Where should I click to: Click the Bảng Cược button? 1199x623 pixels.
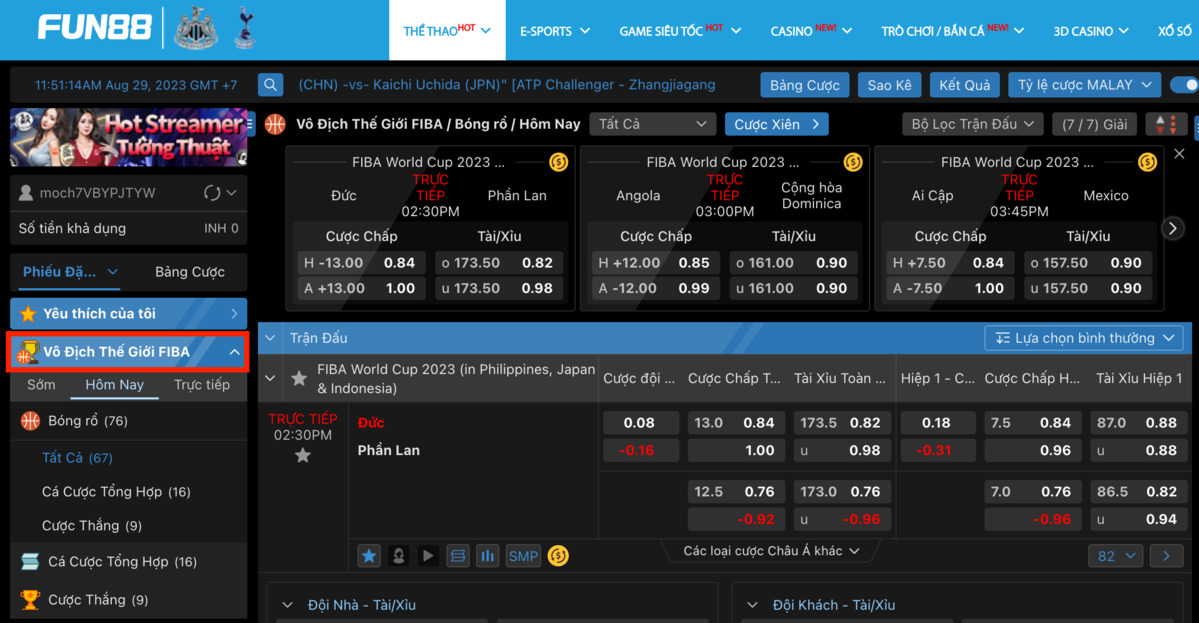pos(804,84)
